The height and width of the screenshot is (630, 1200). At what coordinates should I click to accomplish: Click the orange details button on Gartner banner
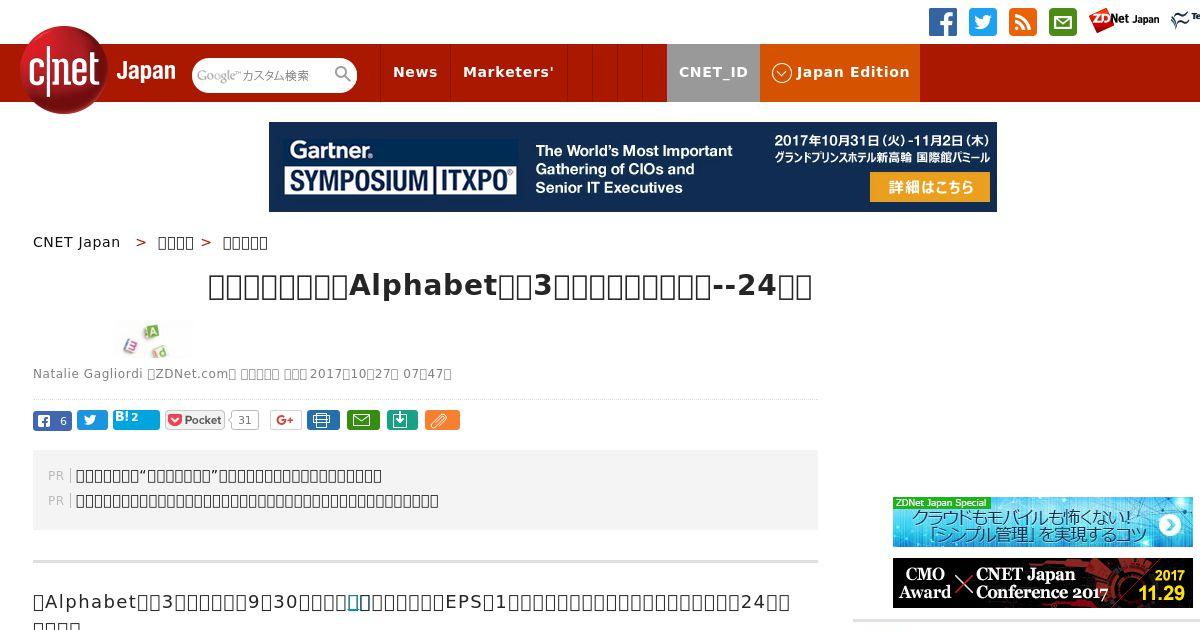click(x=930, y=187)
